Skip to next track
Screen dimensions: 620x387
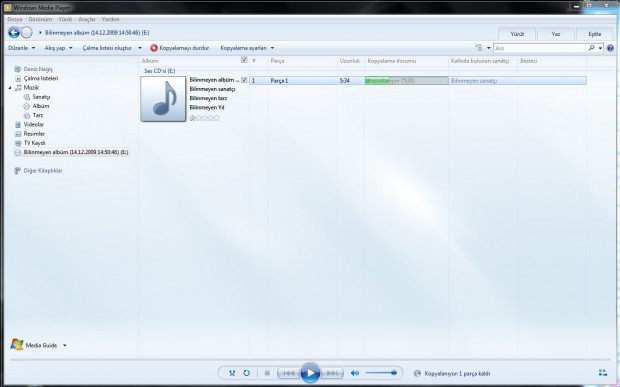coord(332,373)
